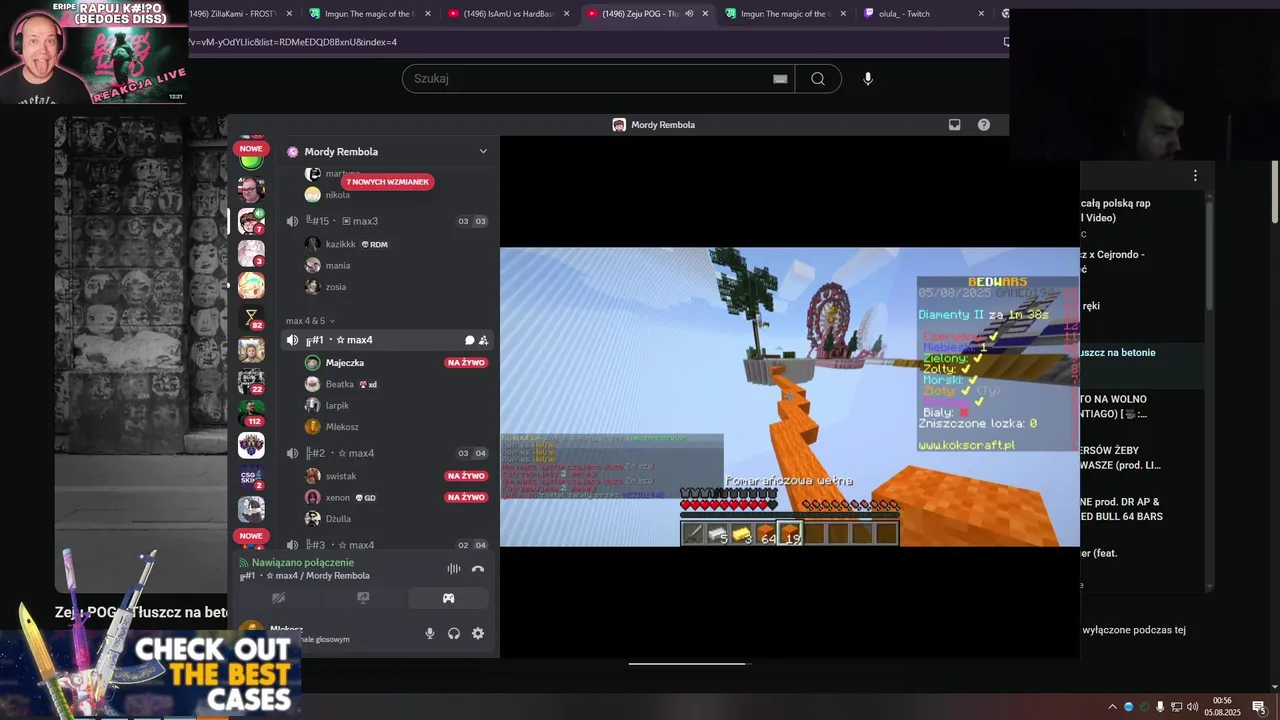1280x720 pixels.
Task: Click browser address bar URL
Action: (293, 42)
